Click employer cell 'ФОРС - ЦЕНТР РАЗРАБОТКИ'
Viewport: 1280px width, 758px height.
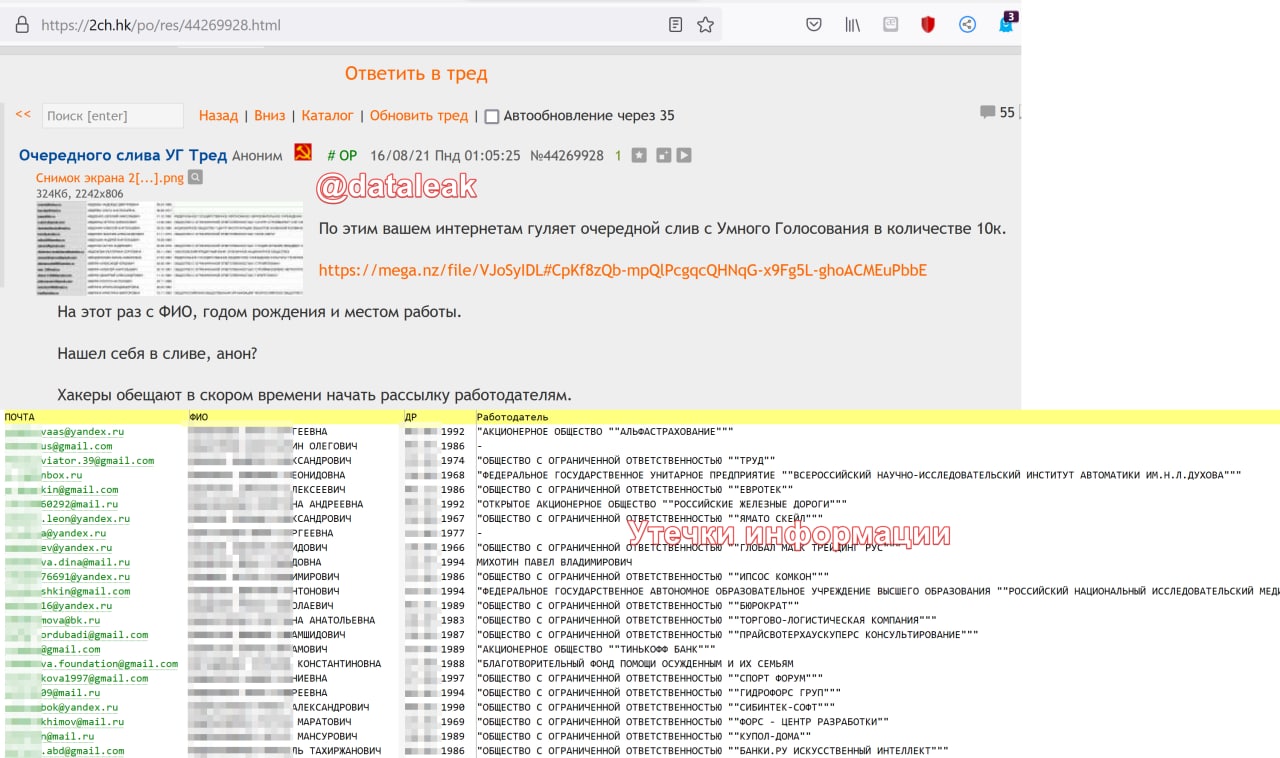click(x=683, y=721)
